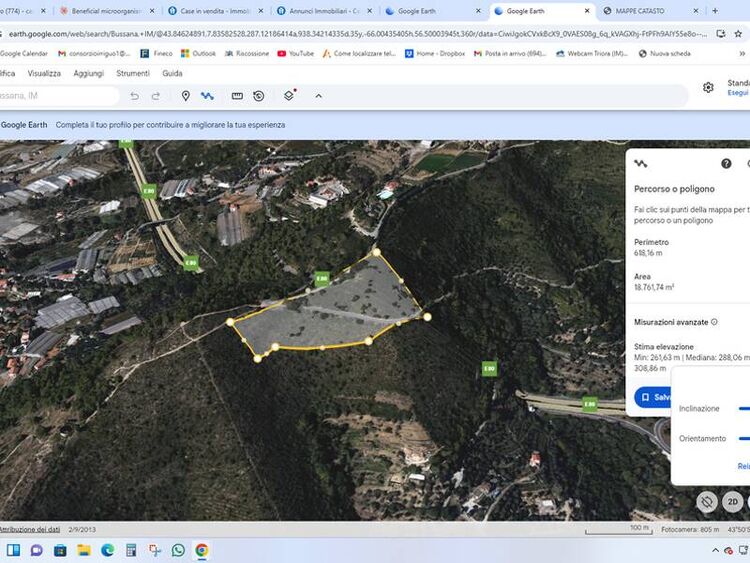Open the Aggiungi menu
Screen dimensions: 750x563
[x=88, y=73]
